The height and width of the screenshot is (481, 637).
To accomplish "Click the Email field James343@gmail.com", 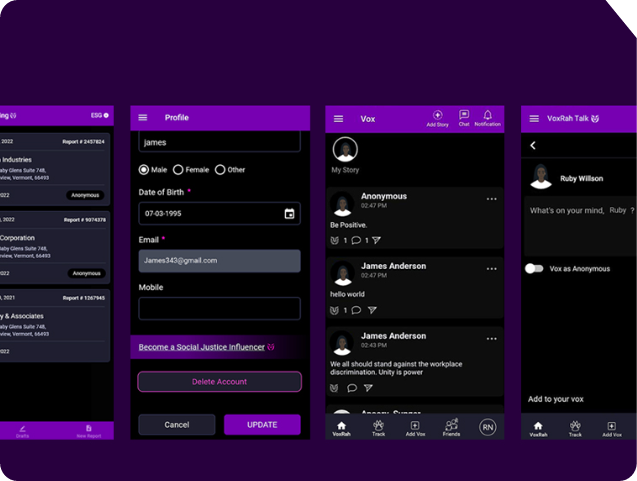I will (x=219, y=261).
